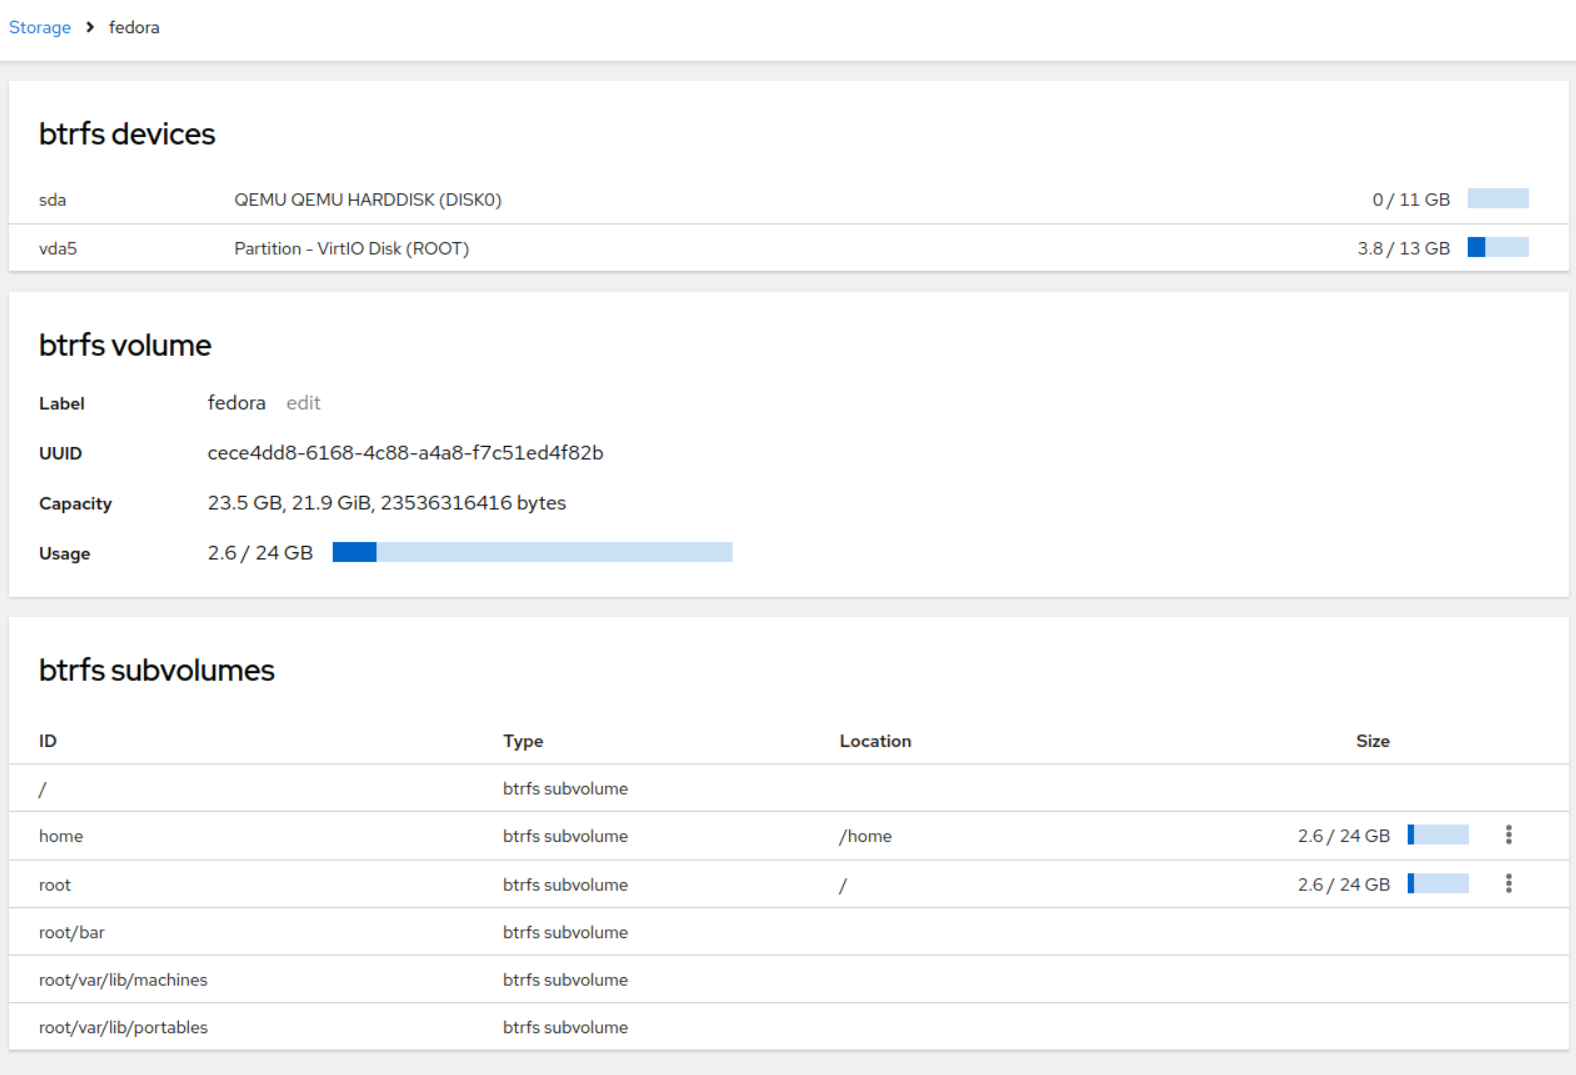This screenshot has width=1576, height=1075.
Task: Open the sda device row
Action: (x=52, y=200)
